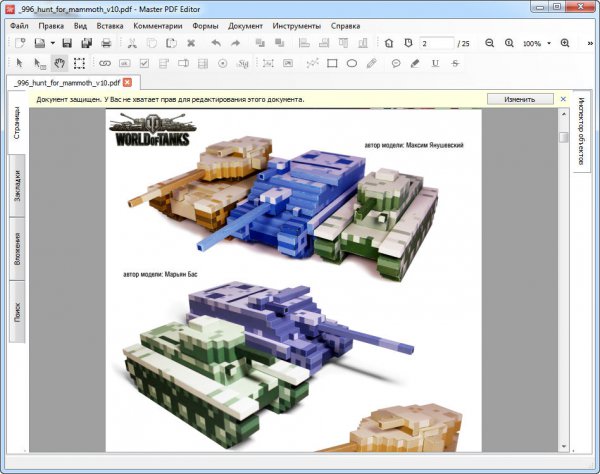
Task: Add a sticky note comment
Action: click(396, 63)
